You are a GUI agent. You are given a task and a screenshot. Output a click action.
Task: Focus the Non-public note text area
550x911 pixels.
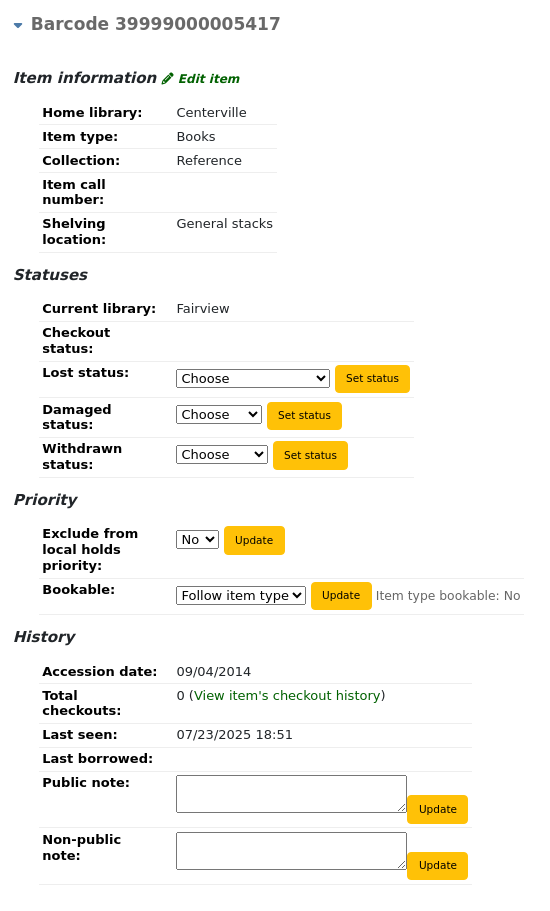point(292,851)
